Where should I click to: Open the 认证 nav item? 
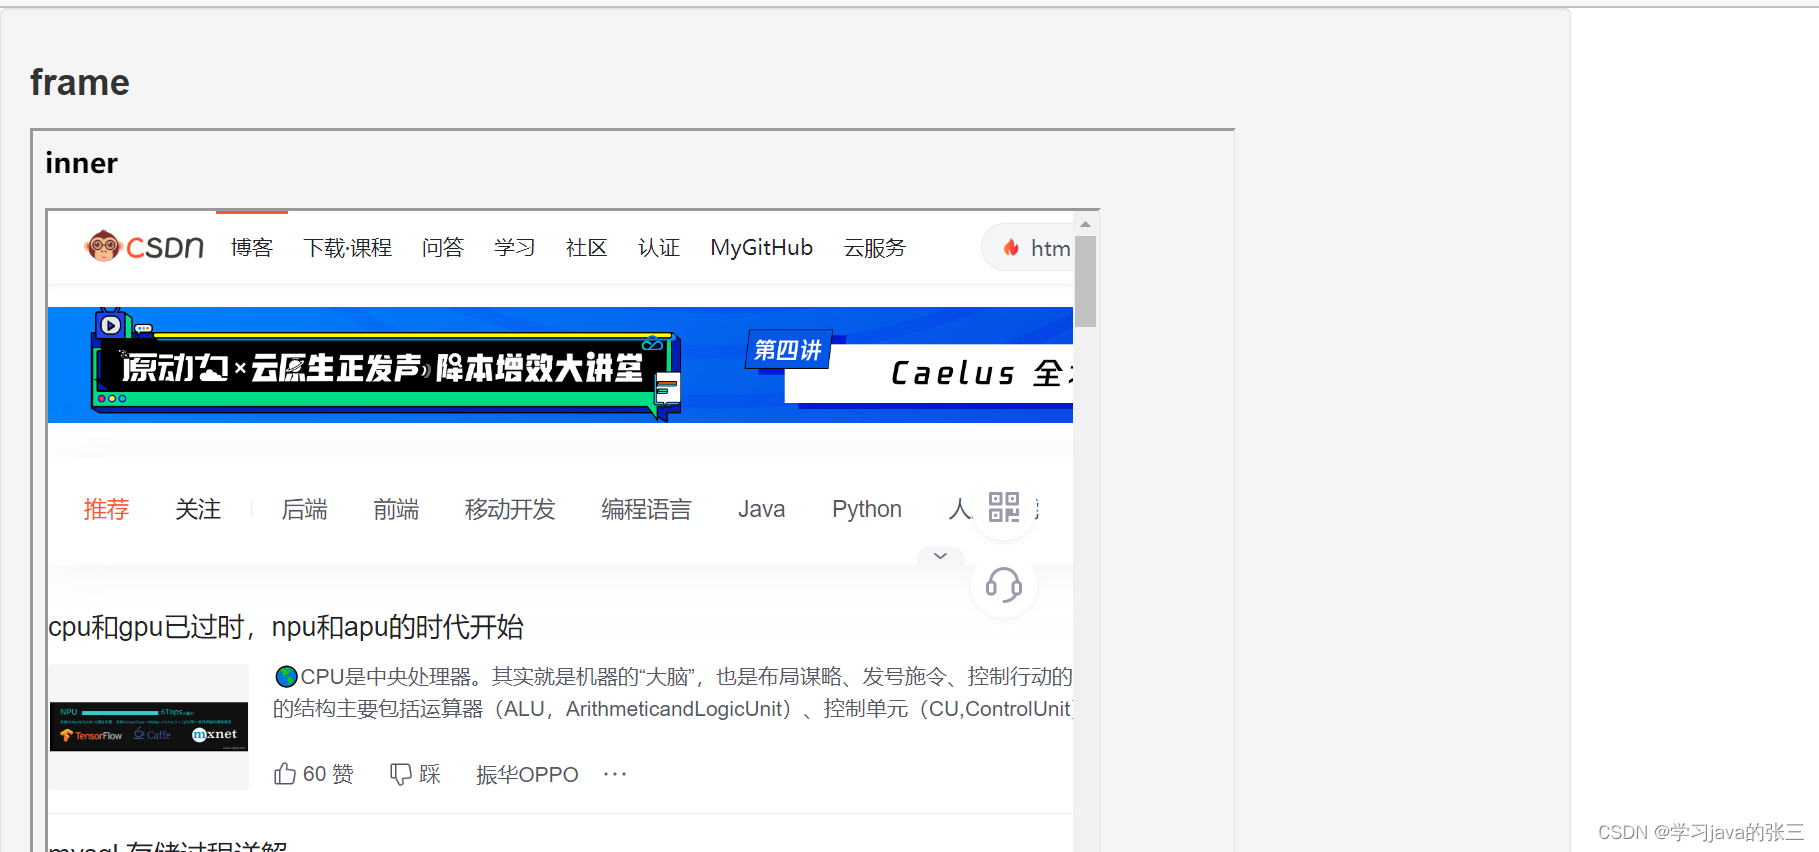coord(659,248)
